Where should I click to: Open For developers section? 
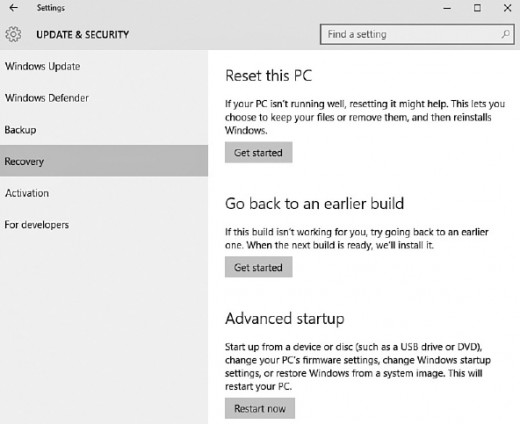coord(104,225)
